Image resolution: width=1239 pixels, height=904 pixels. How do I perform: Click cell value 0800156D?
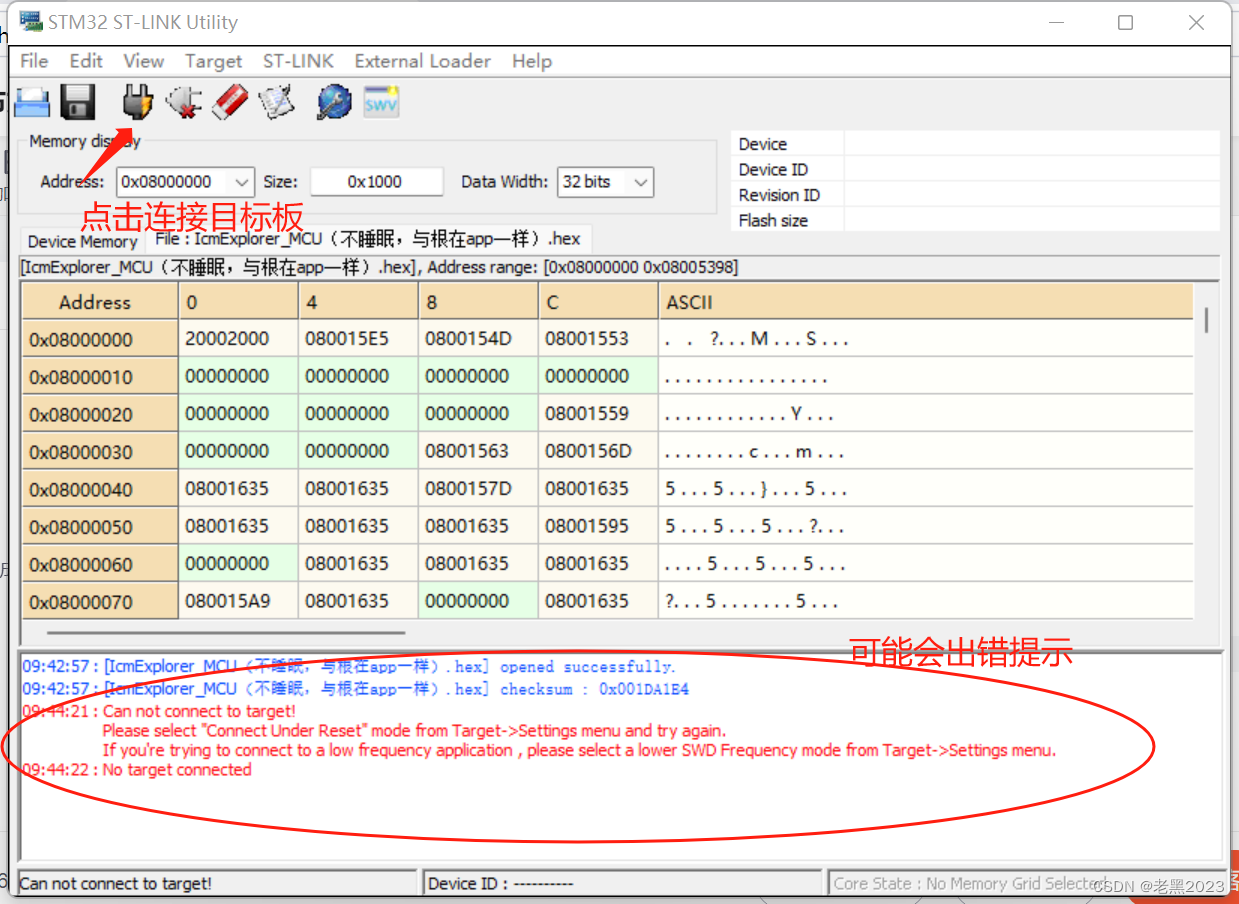[x=598, y=452]
